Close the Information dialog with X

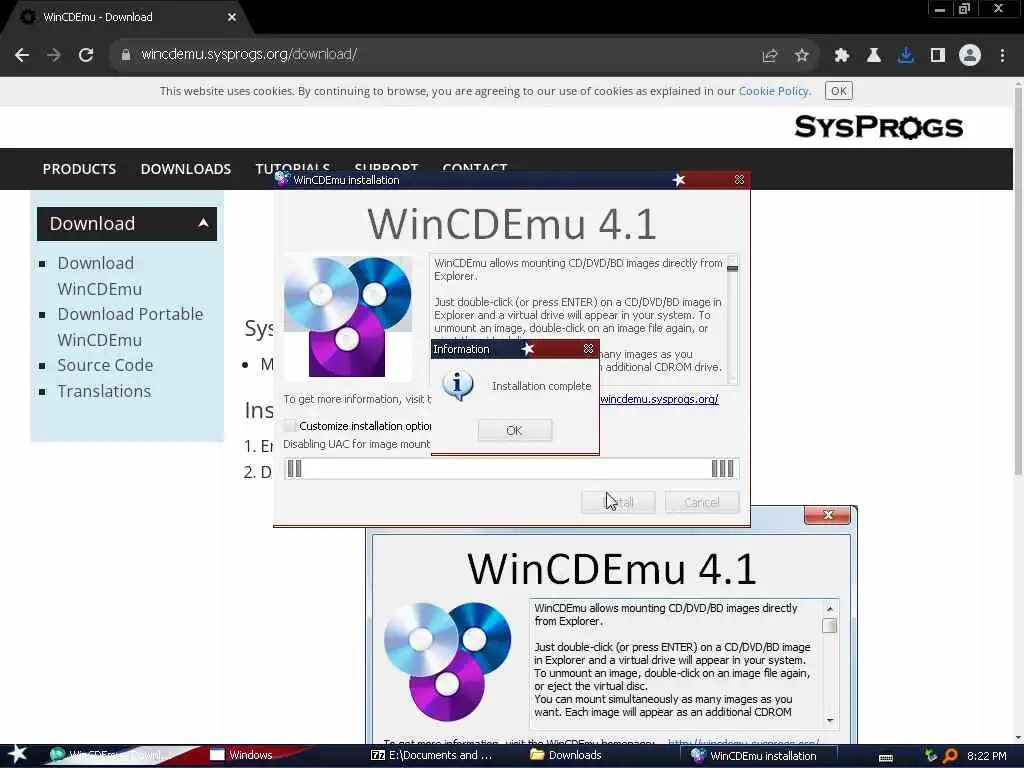(x=588, y=349)
